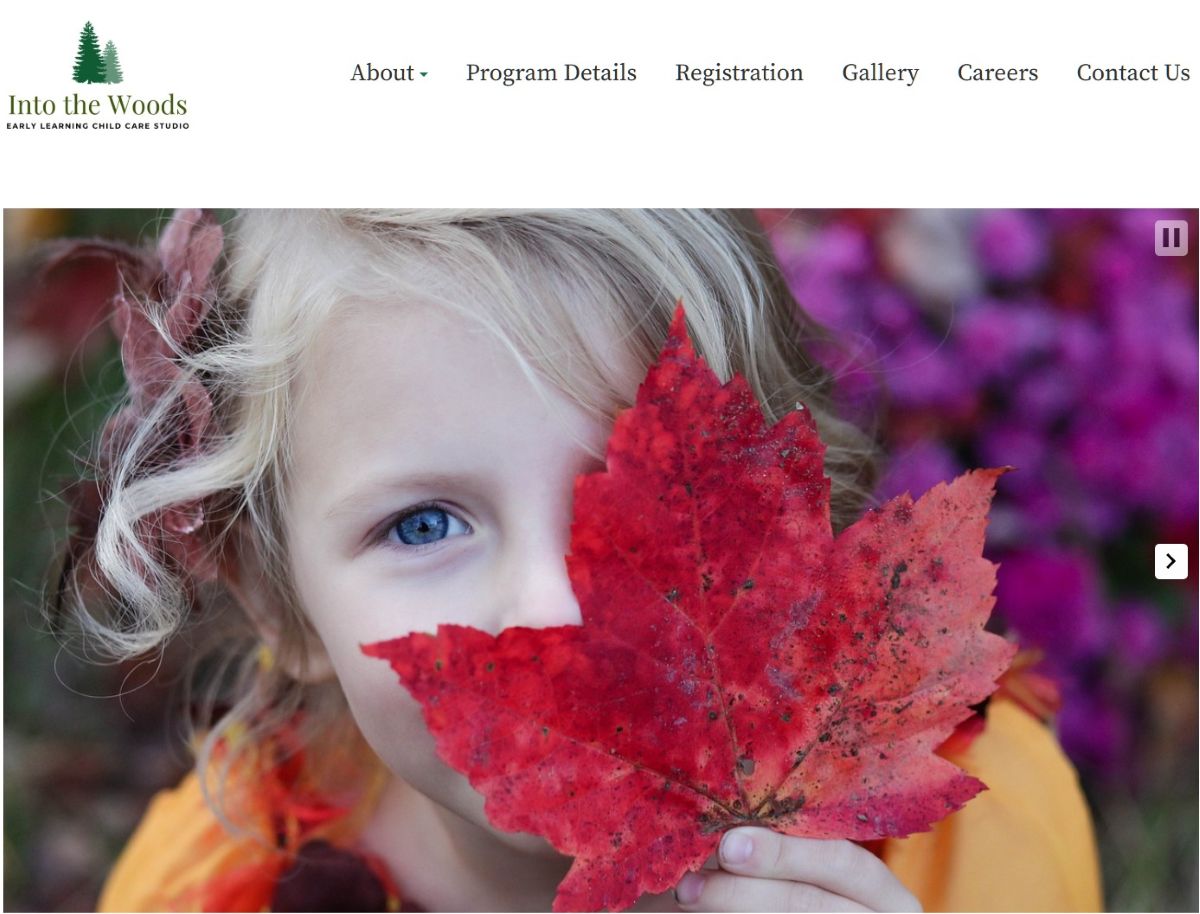Advance to the next slide arrow
Viewport: 1200px width, 914px height.
pyautogui.click(x=1171, y=561)
